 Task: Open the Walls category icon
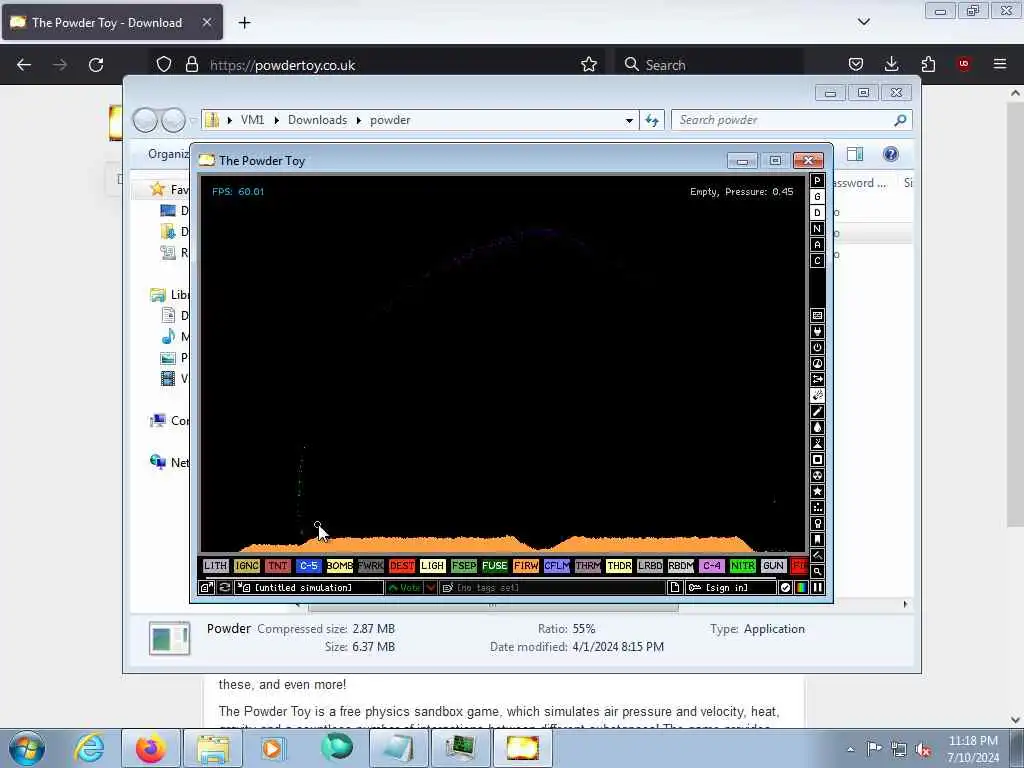coord(817,315)
